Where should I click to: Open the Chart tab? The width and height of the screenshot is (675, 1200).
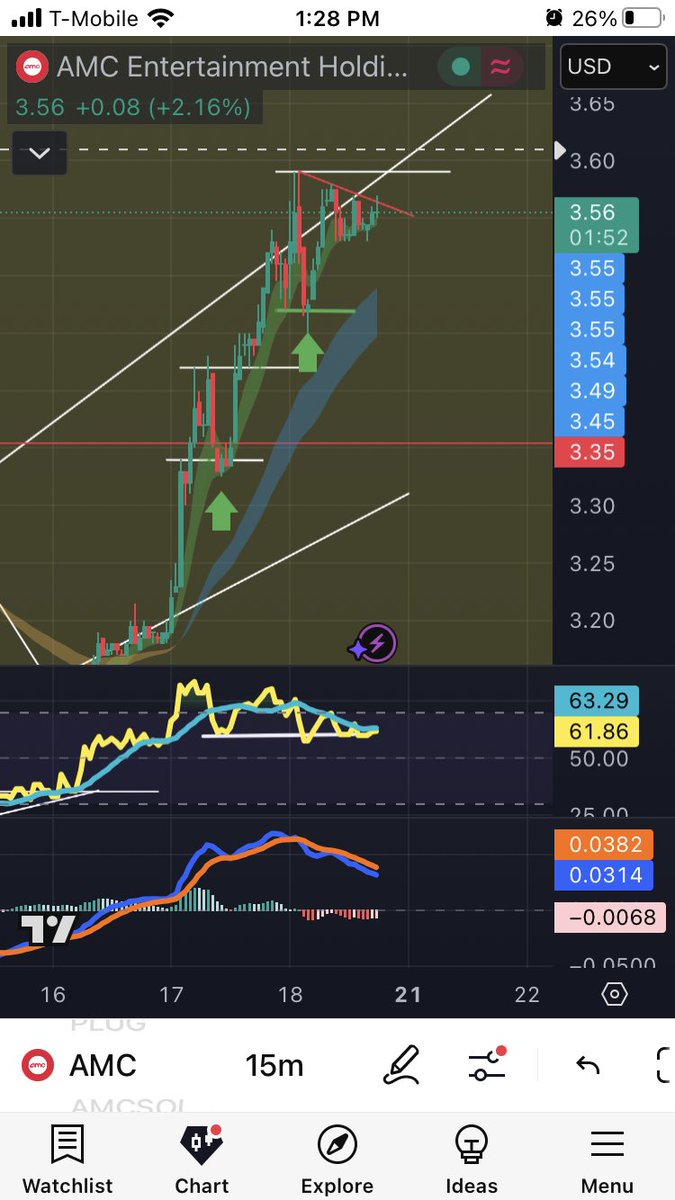point(202,1158)
